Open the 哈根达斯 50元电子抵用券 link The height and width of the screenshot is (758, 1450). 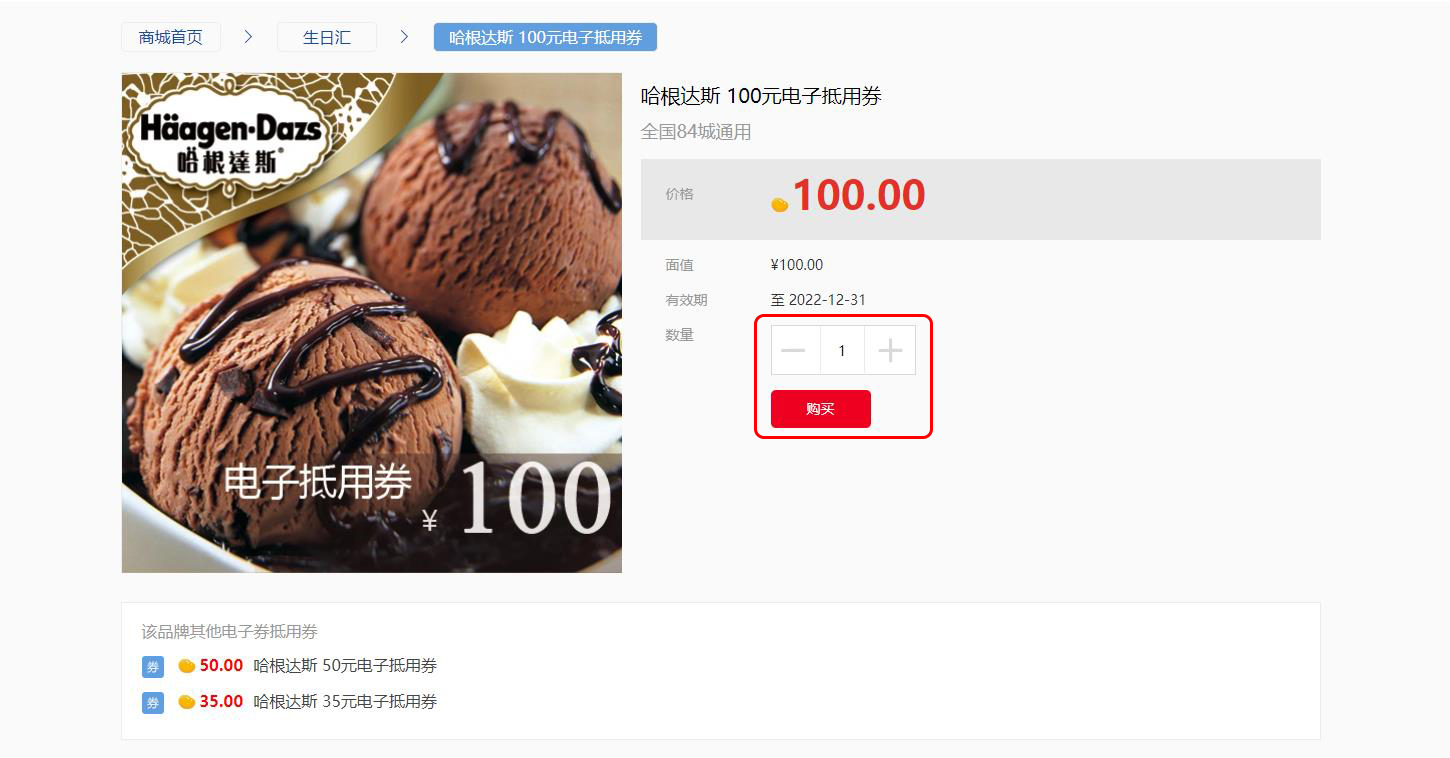click(x=345, y=666)
